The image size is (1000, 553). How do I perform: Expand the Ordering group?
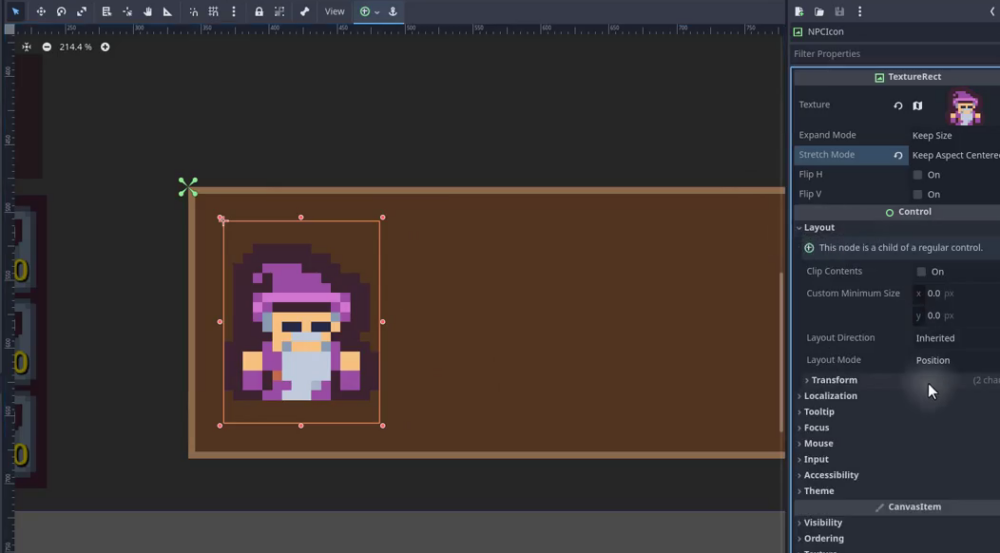(823, 538)
